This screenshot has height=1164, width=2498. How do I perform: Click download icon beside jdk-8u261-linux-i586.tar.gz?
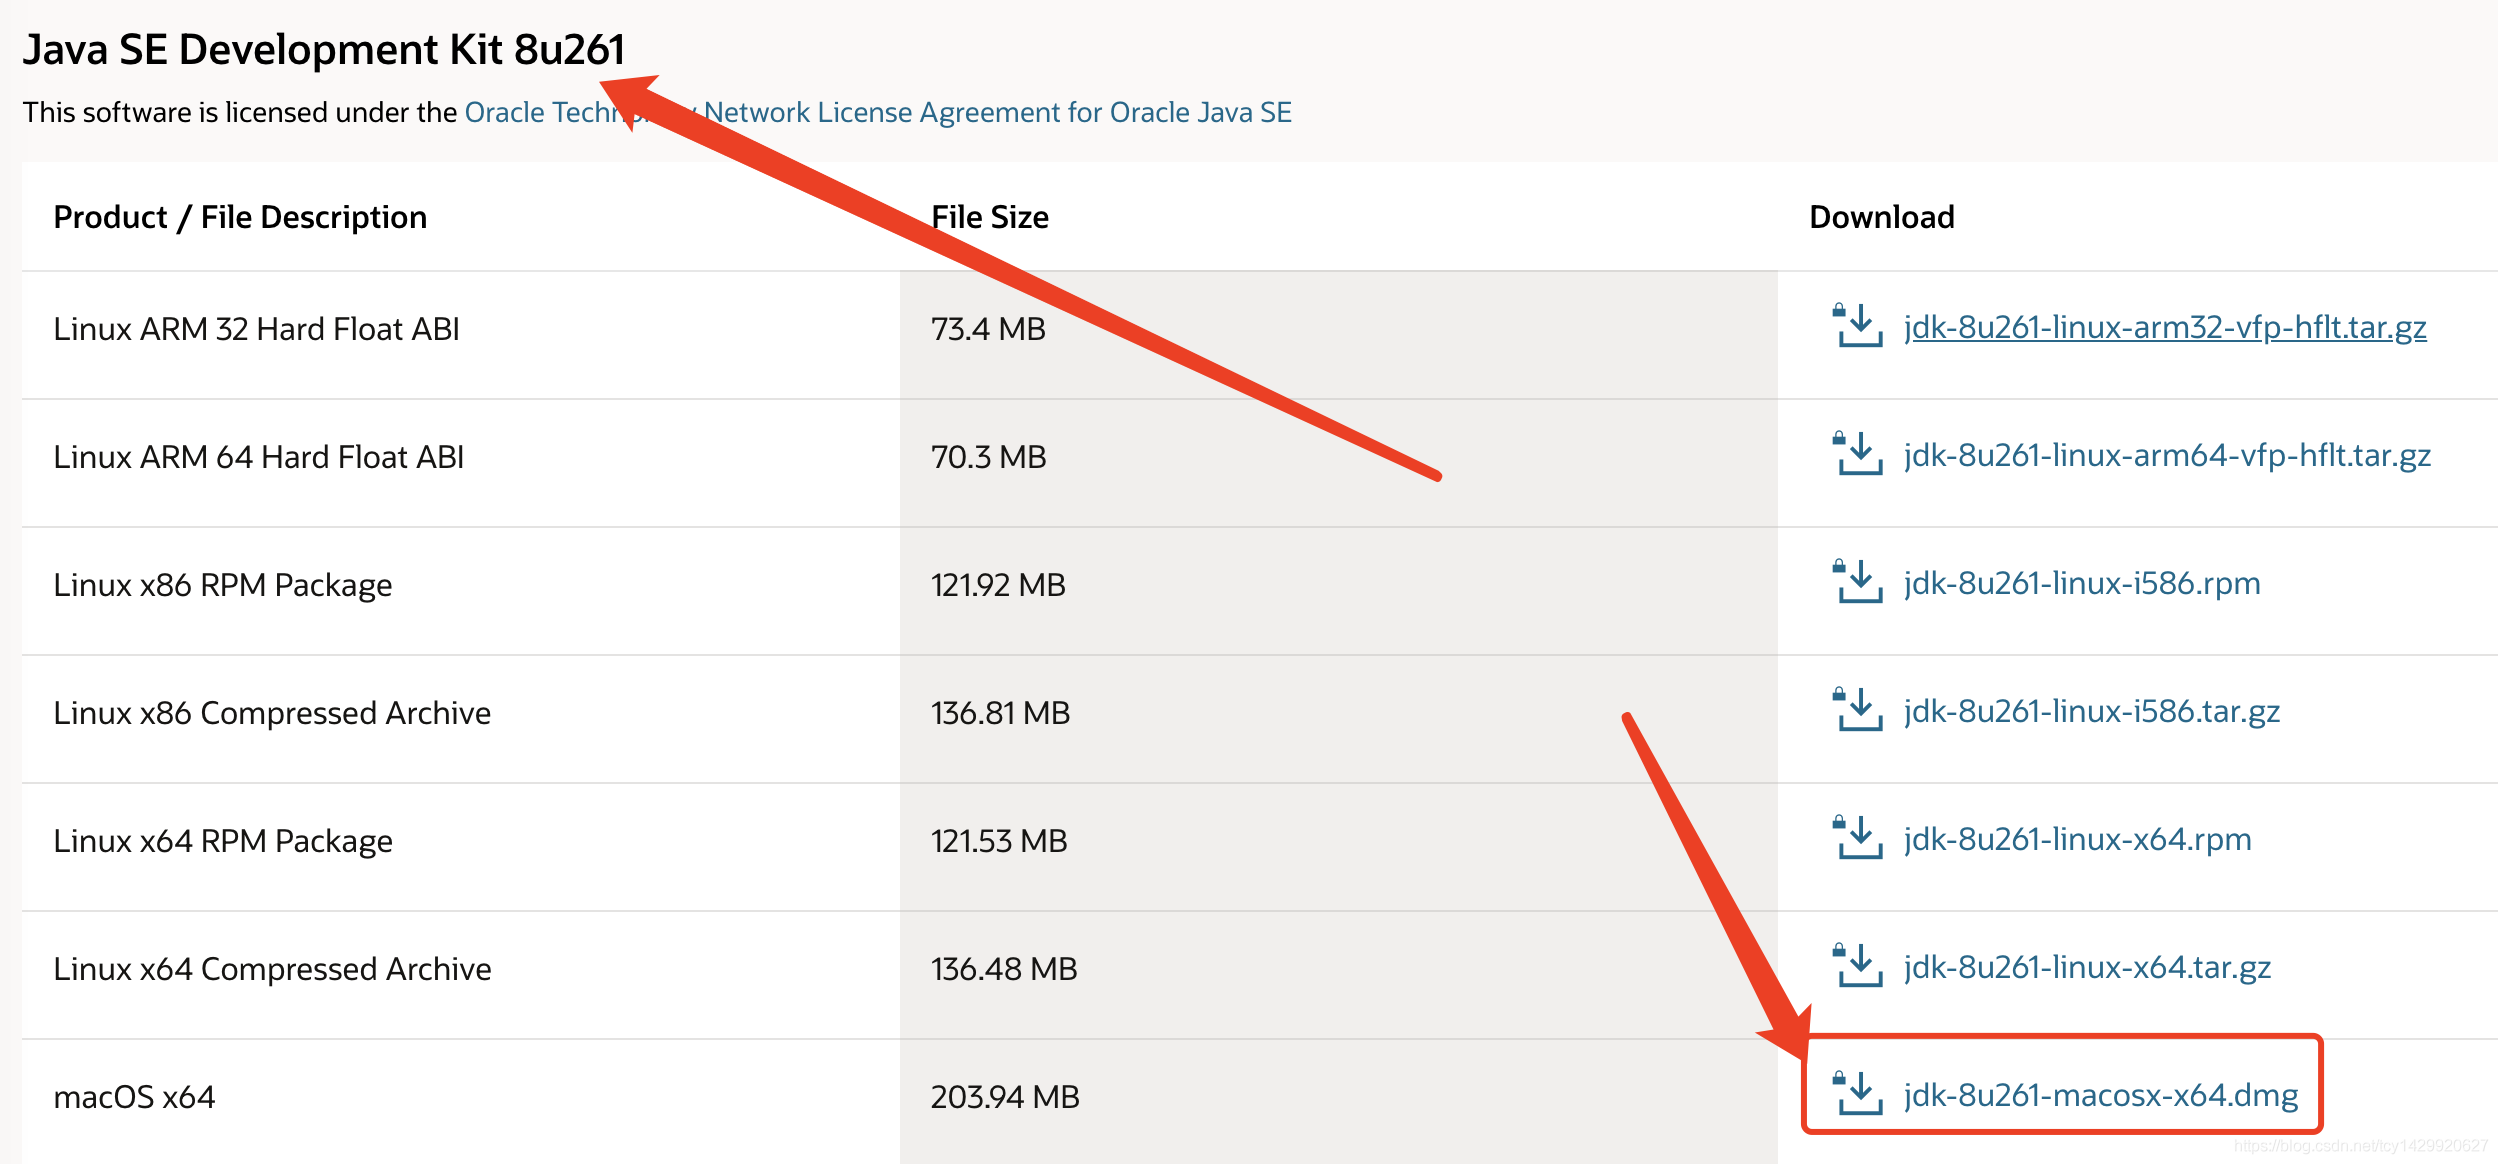[x=1857, y=710]
